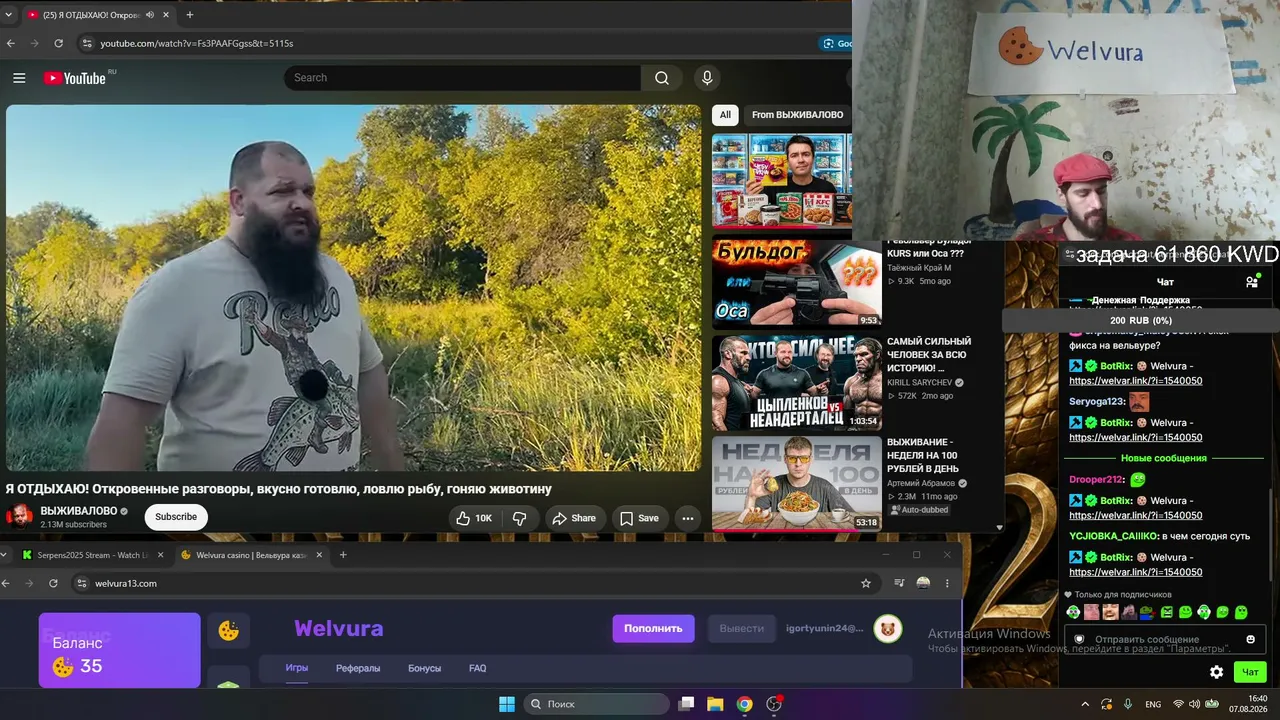The width and height of the screenshot is (1280, 720).
Task: Start YouTube voice search with the microphone
Action: coord(707,78)
